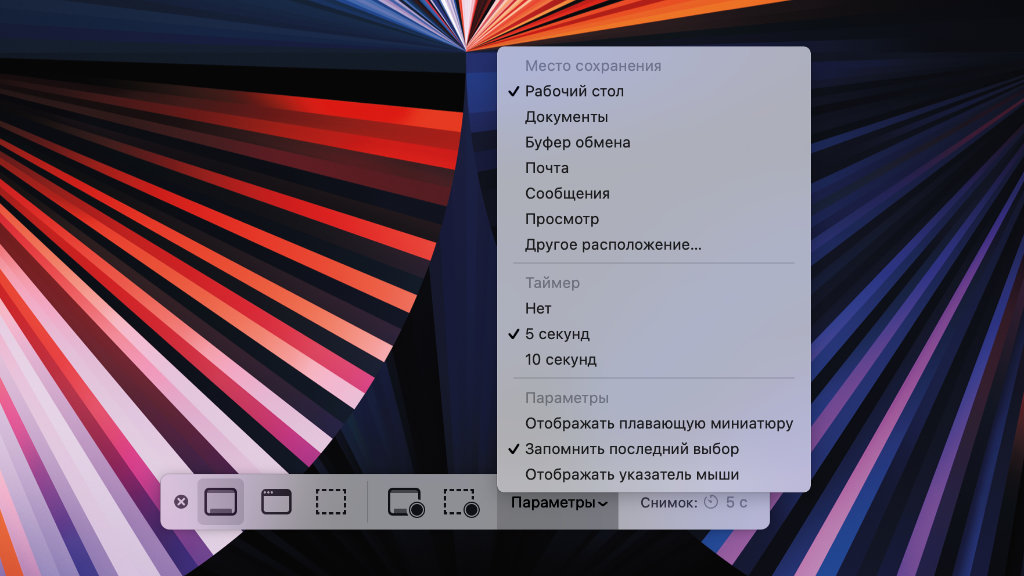The height and width of the screenshot is (576, 1024).
Task: Choose Документы as save location
Action: (x=566, y=117)
